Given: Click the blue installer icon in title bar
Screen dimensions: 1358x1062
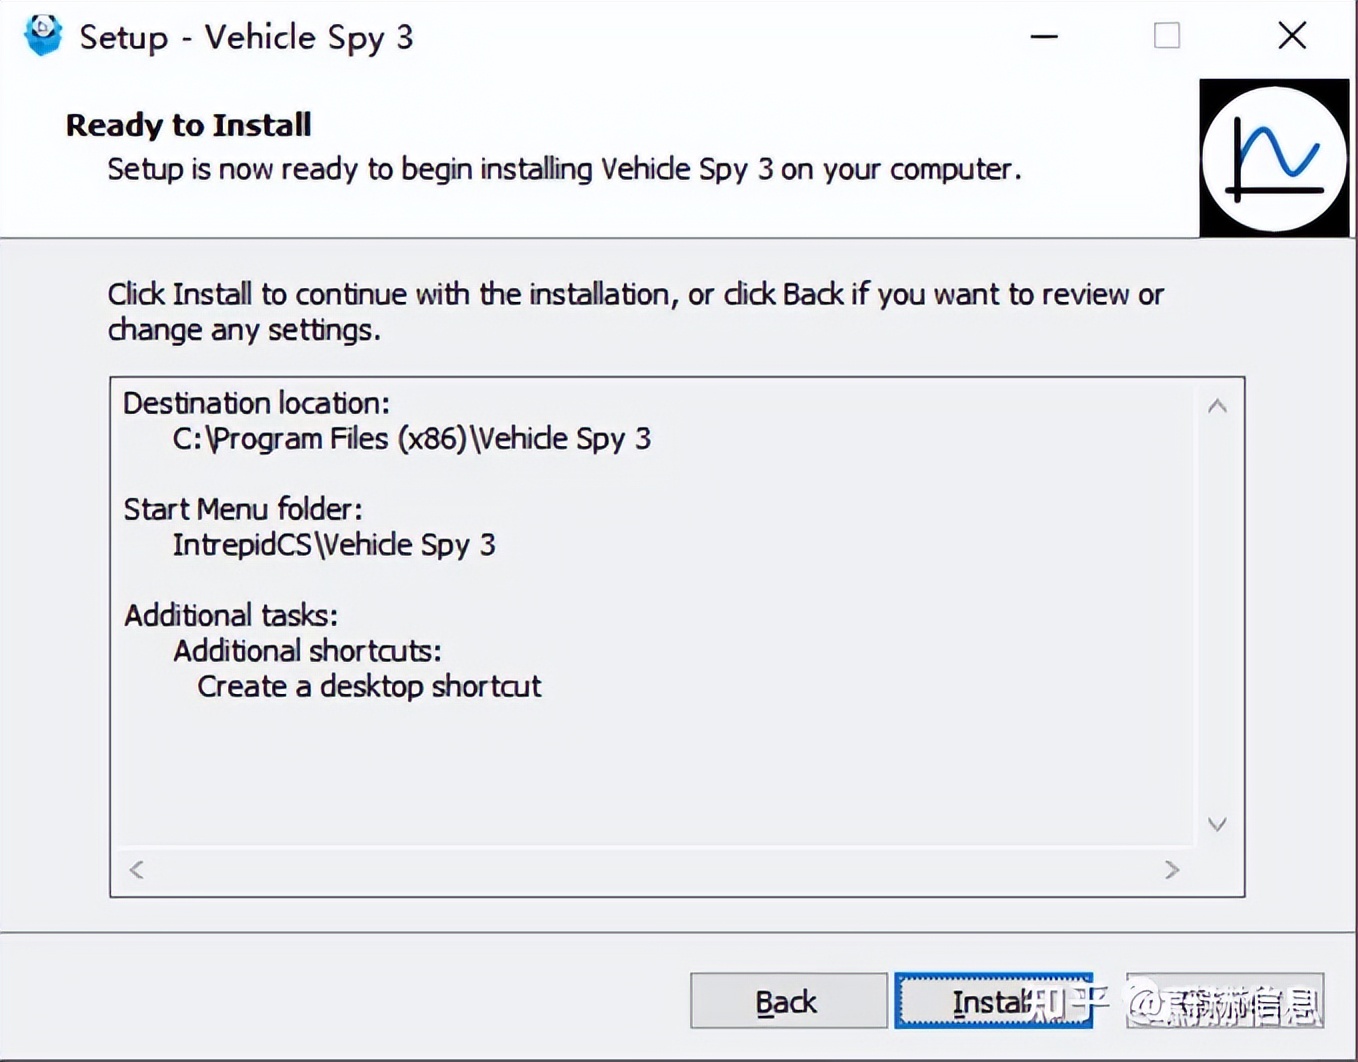Looking at the screenshot, I should pos(42,36).
